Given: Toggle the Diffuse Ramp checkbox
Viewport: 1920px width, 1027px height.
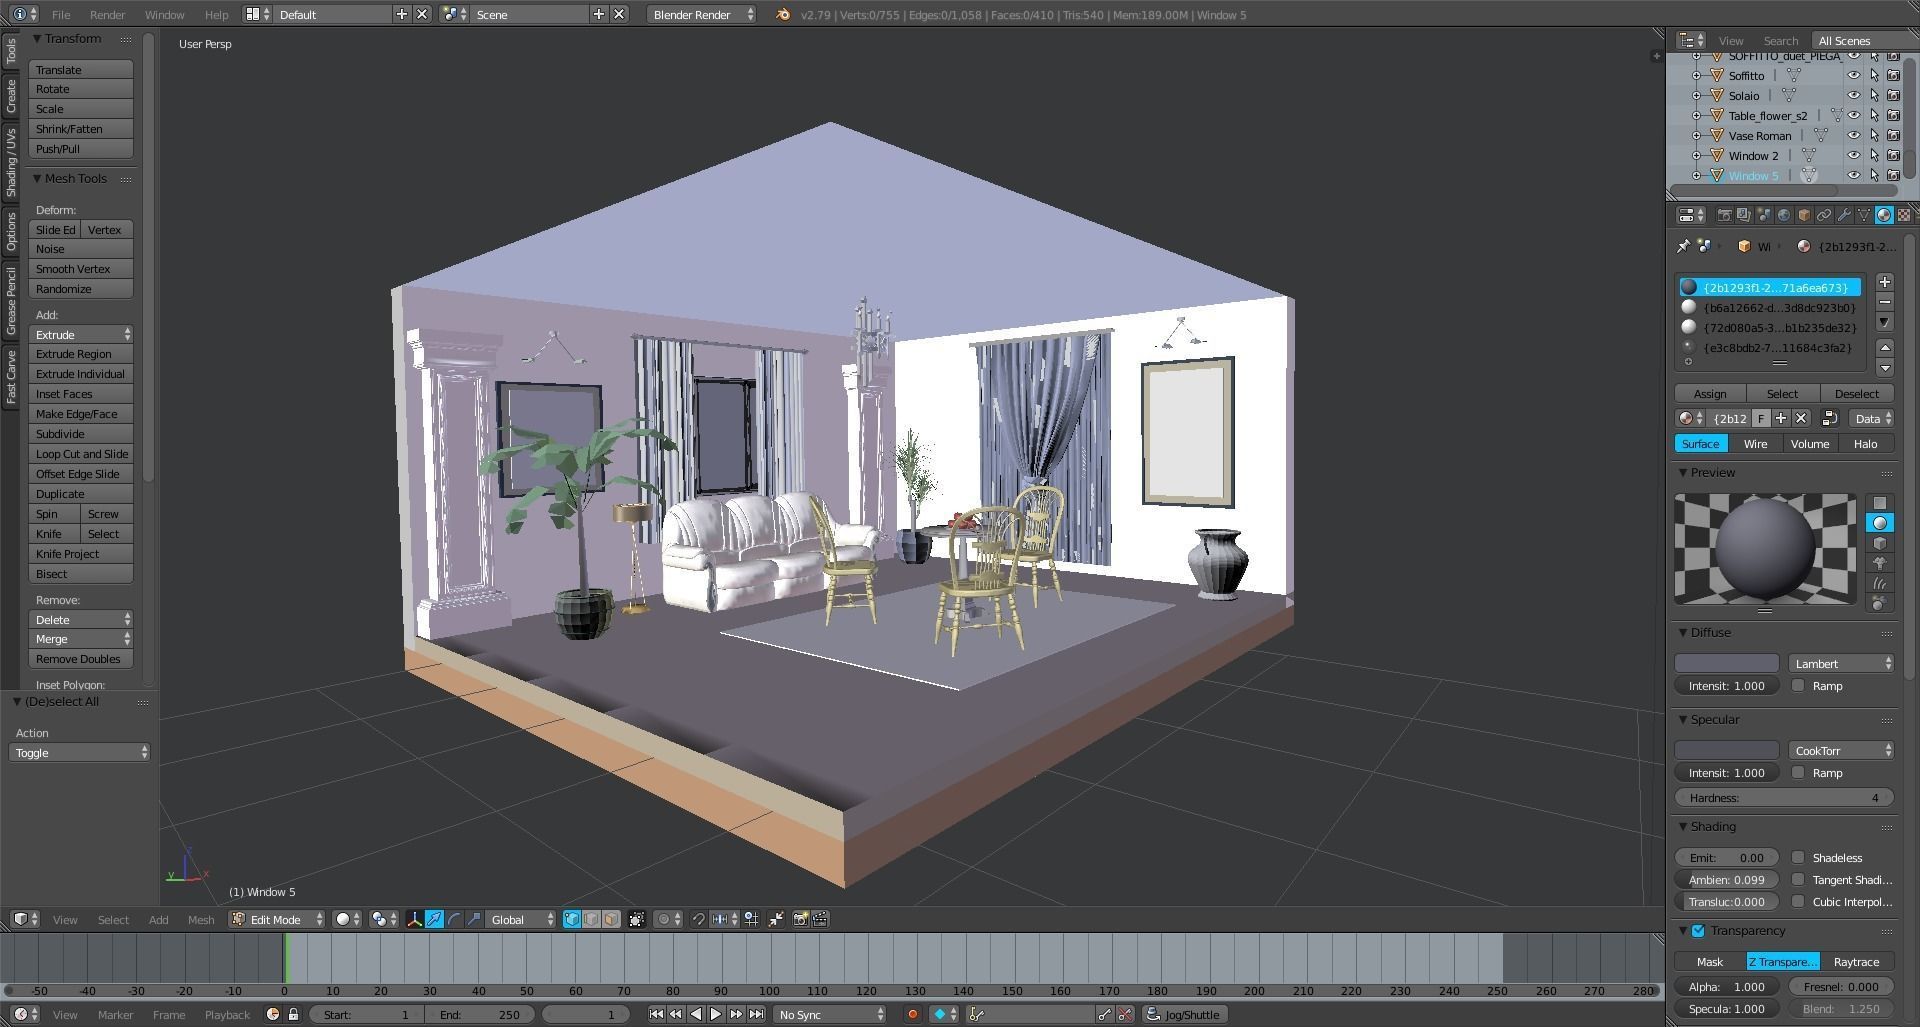Looking at the screenshot, I should 1798,685.
